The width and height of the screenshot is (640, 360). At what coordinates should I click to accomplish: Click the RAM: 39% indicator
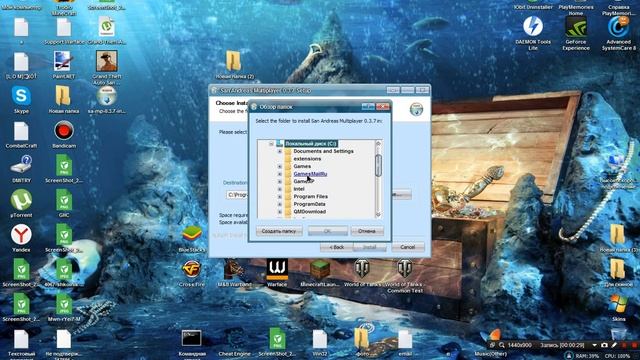tap(588, 356)
